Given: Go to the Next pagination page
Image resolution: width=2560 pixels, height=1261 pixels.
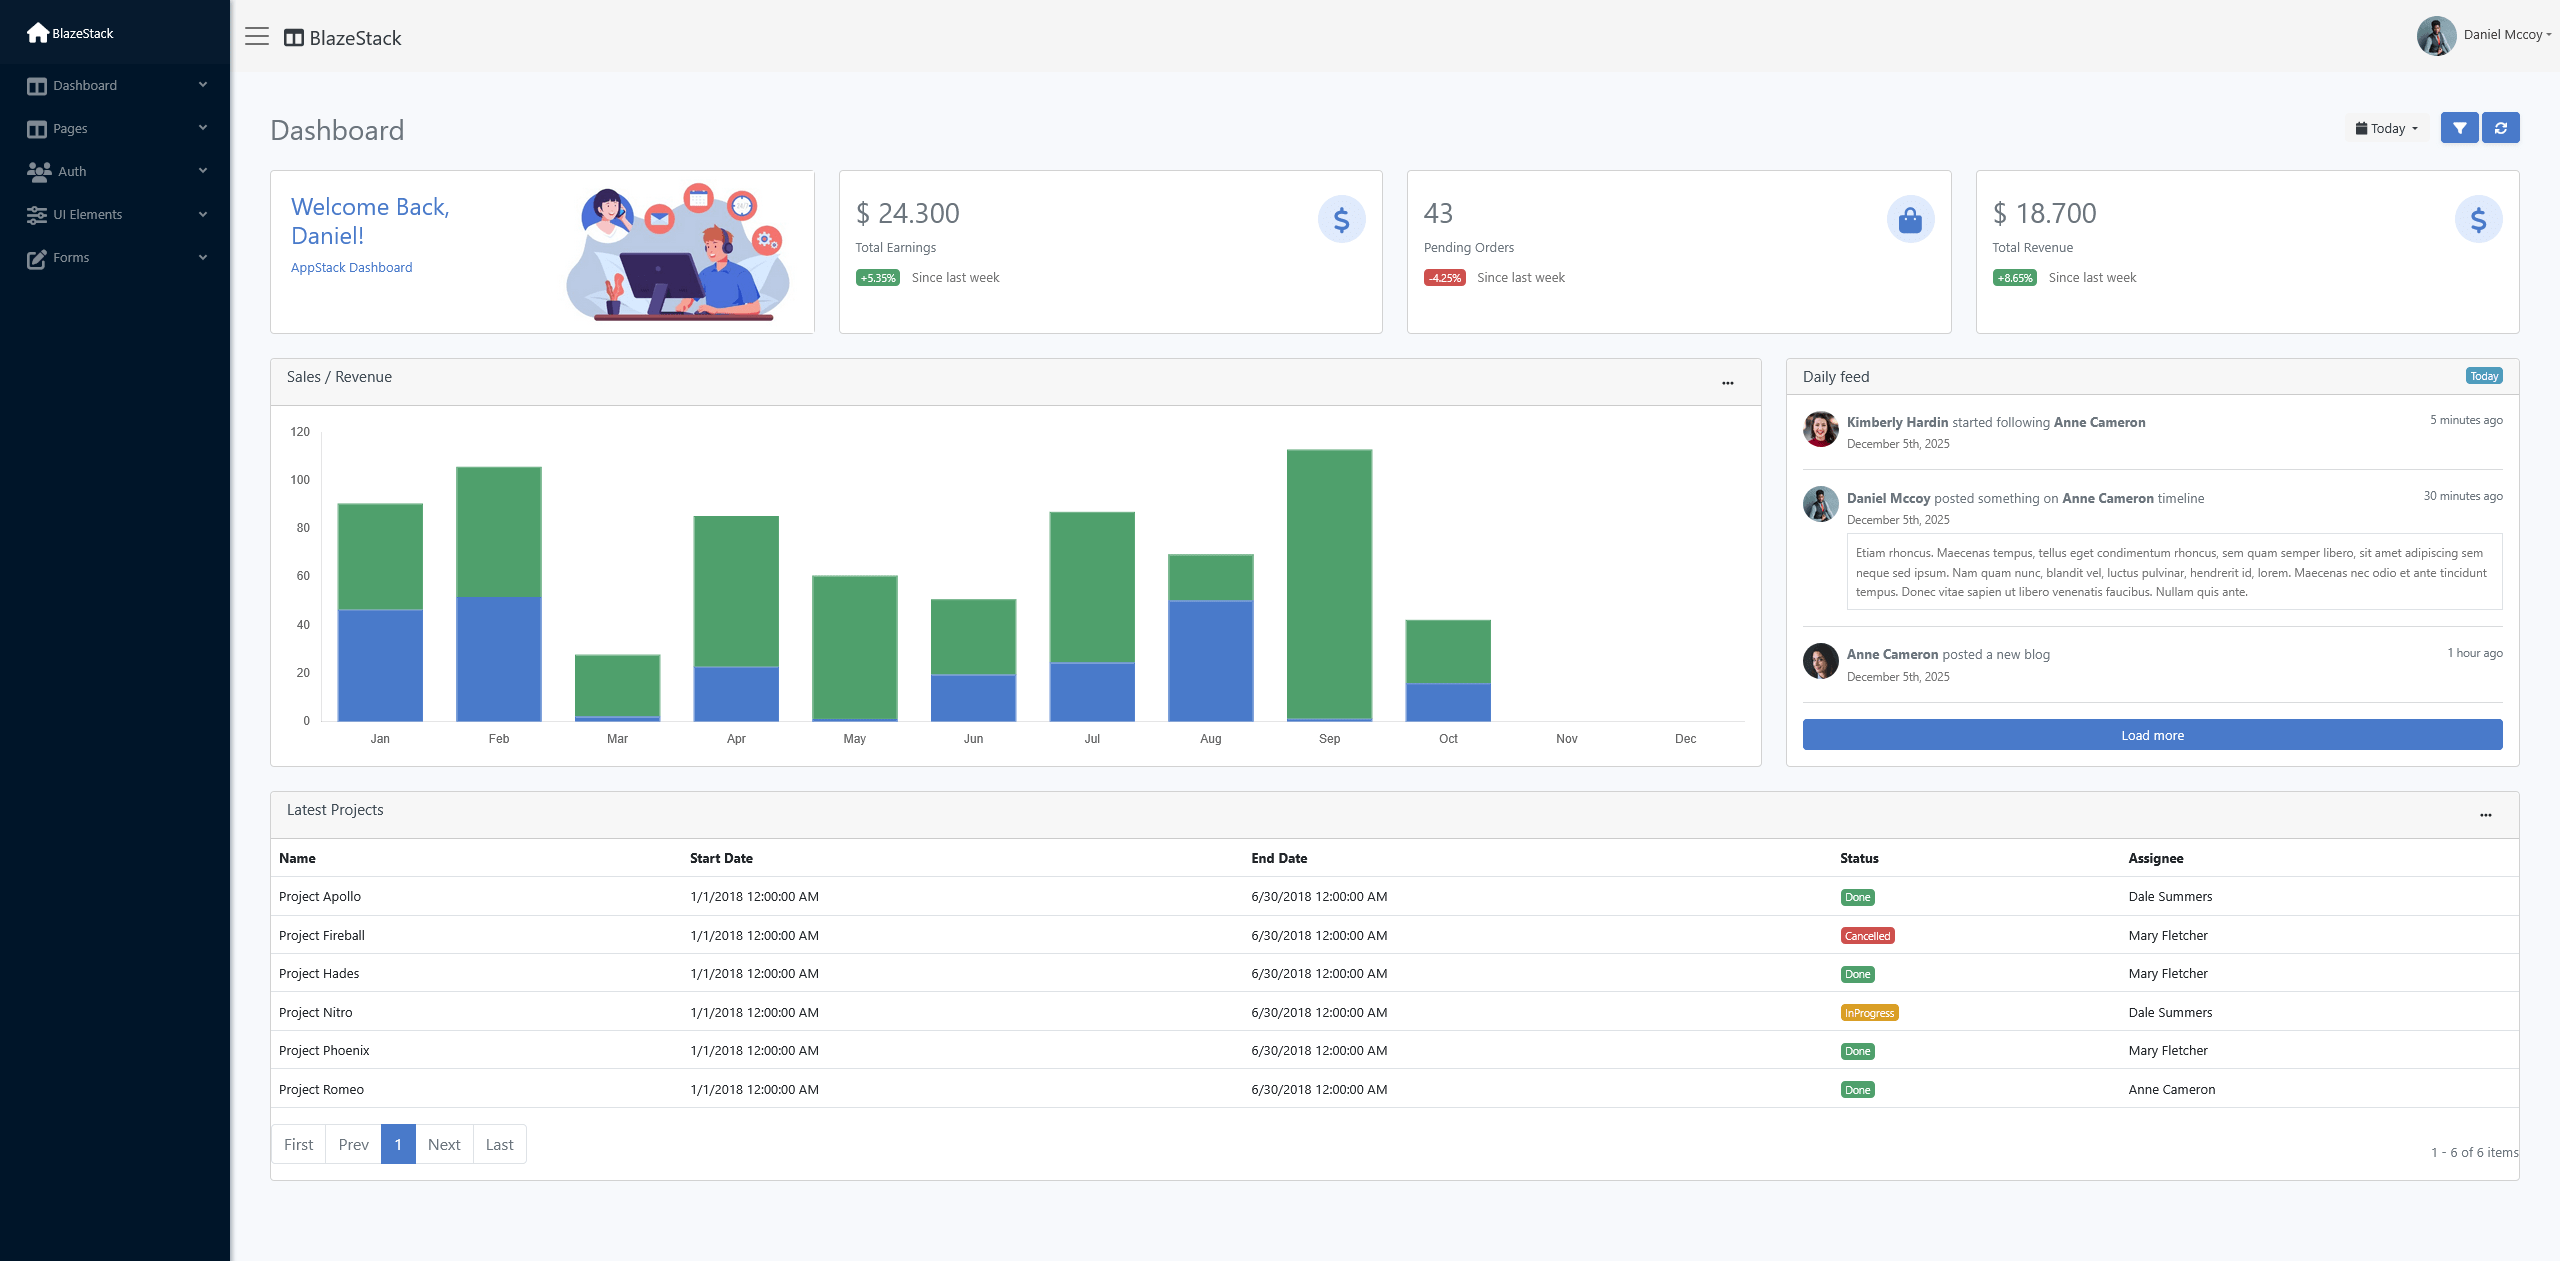Looking at the screenshot, I should [x=444, y=1144].
